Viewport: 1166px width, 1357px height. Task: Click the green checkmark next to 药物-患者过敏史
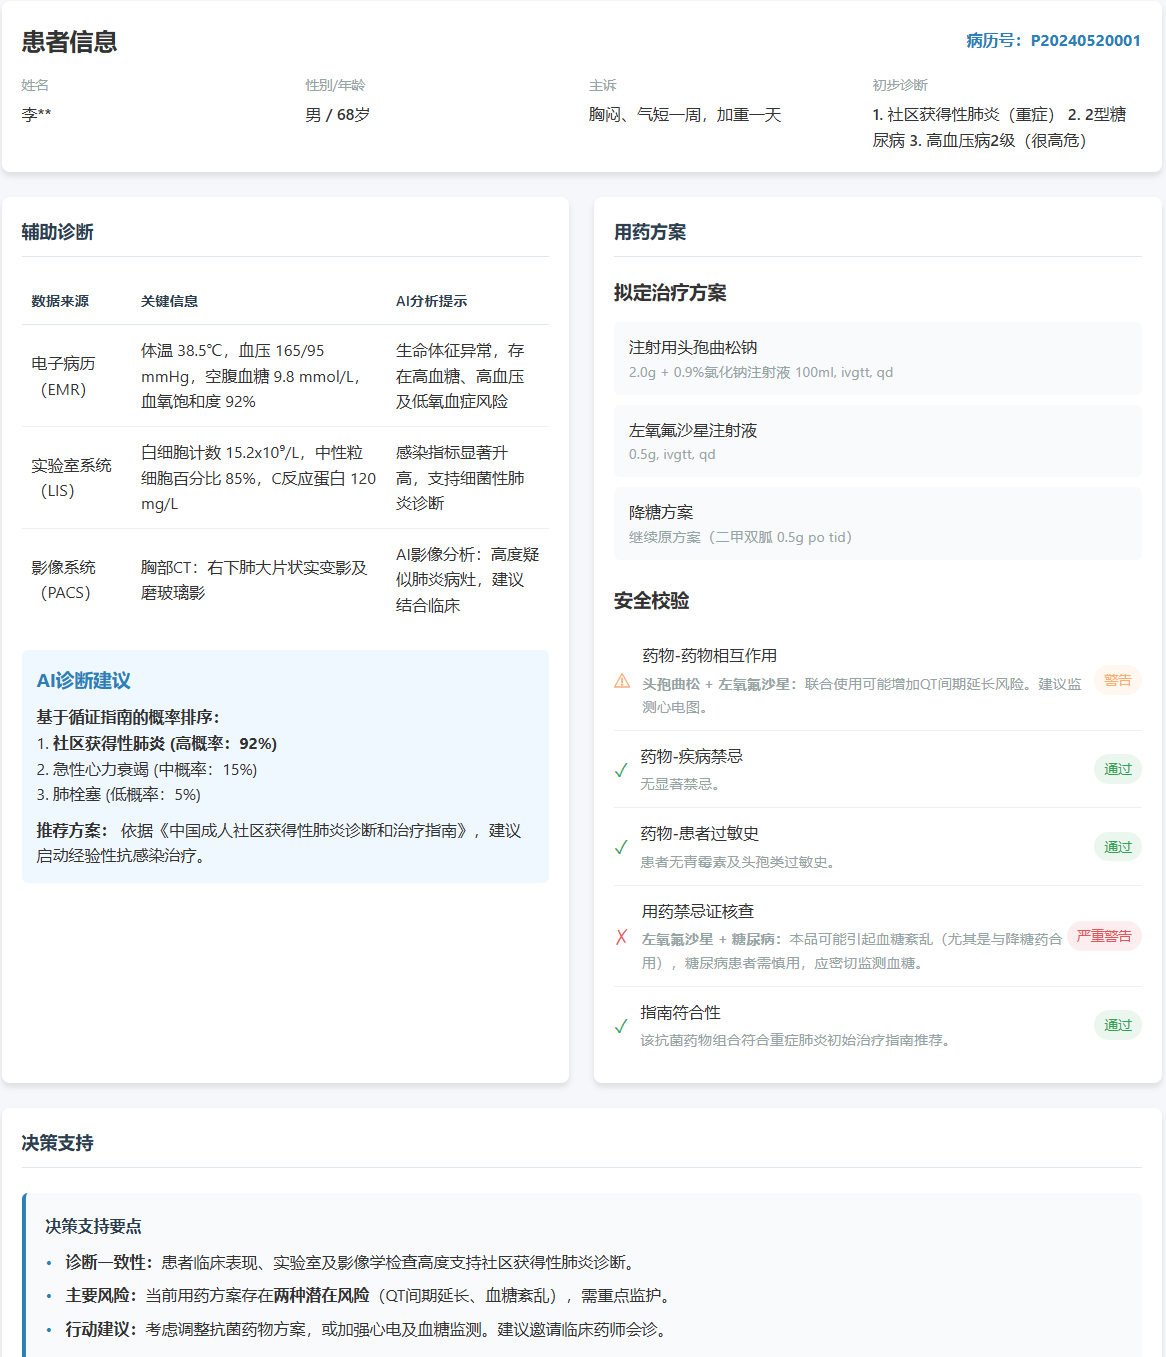click(621, 847)
